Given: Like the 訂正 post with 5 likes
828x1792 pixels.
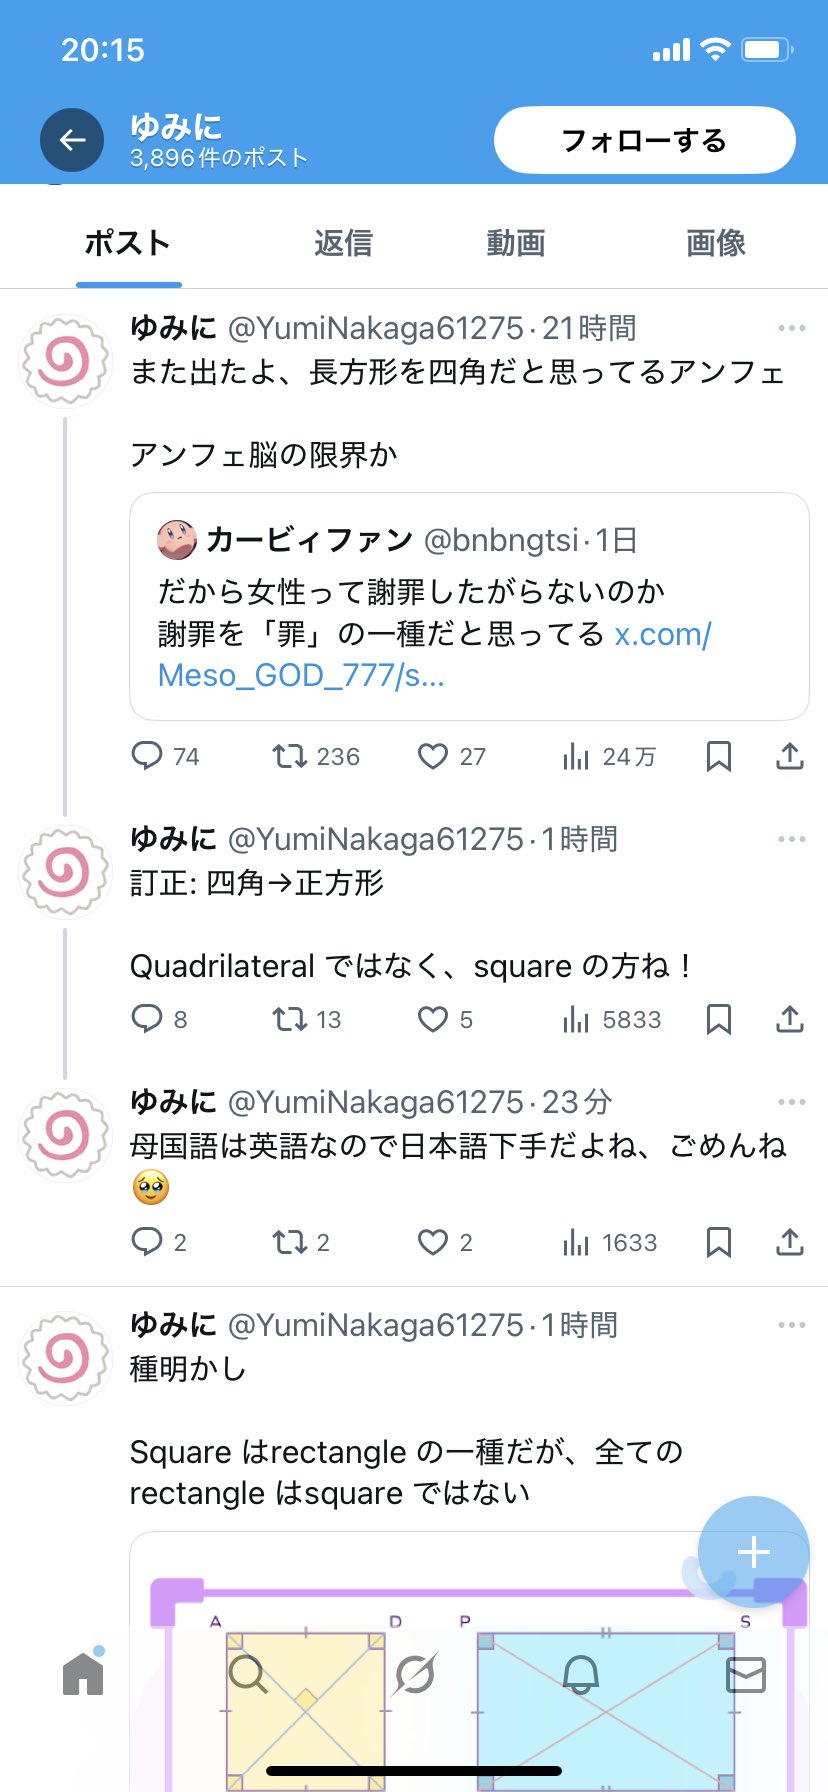Looking at the screenshot, I should point(433,1019).
